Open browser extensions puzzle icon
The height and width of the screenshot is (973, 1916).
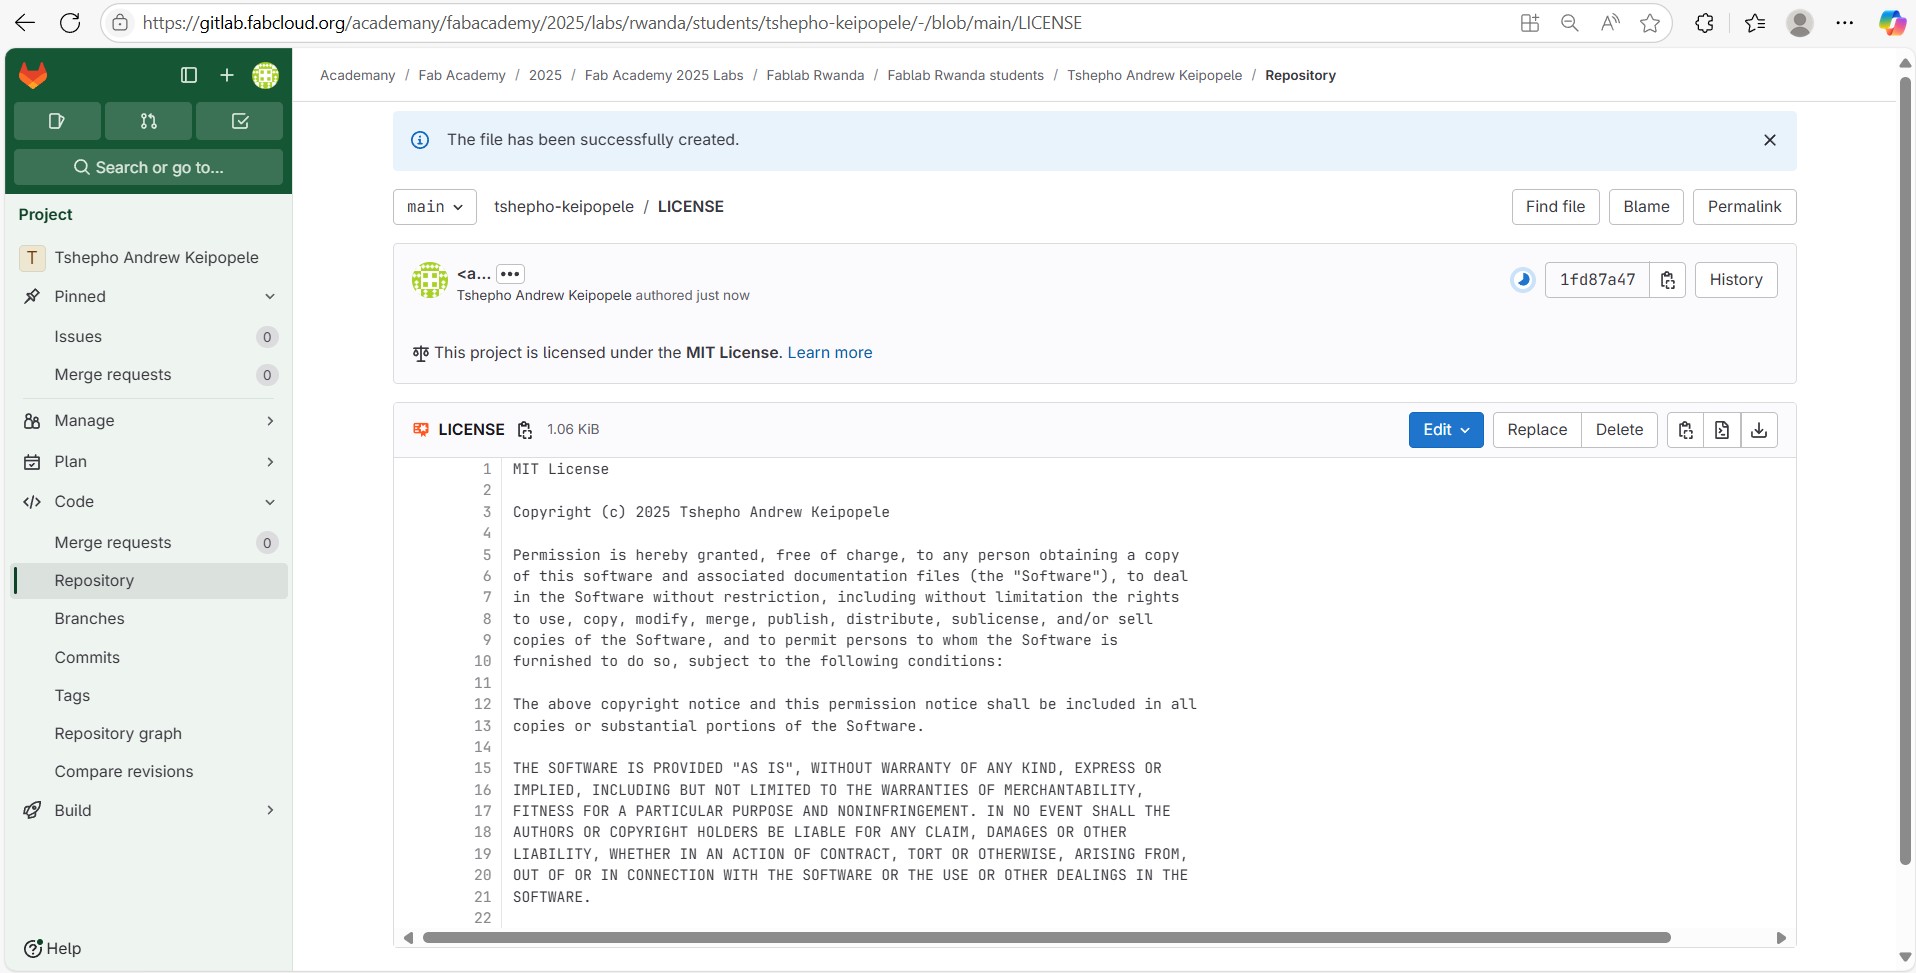[x=1705, y=23]
